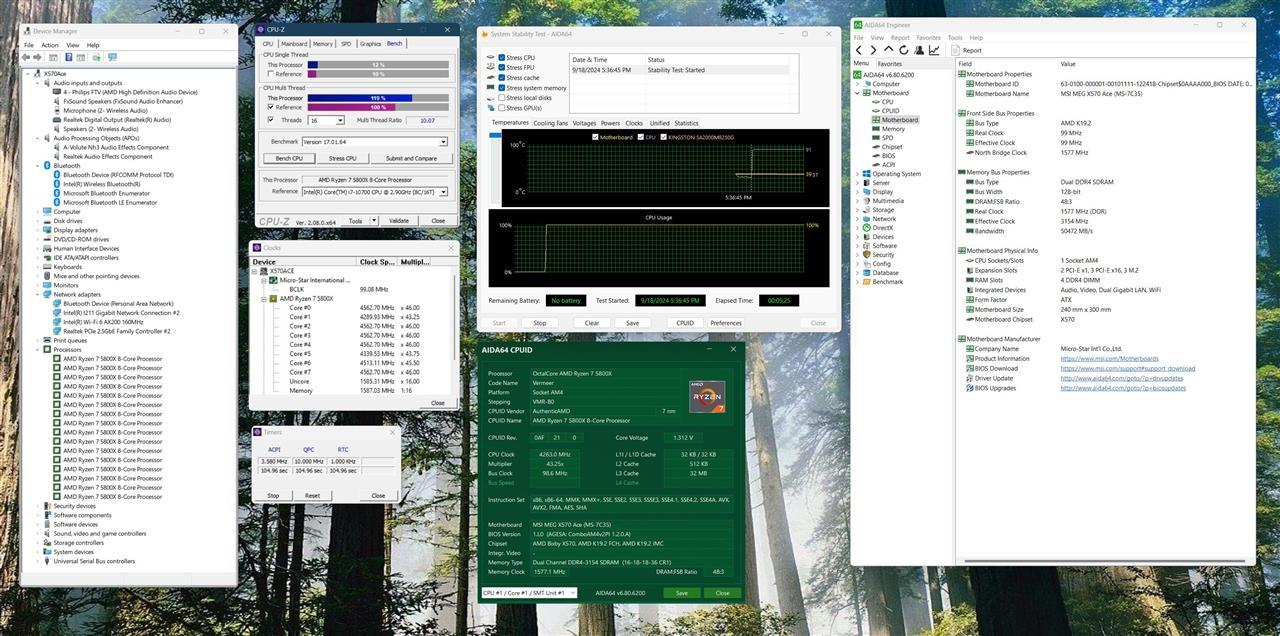Click DirectX icon in AIDA64 tree
Screen dimensions: 1280x636
pyautogui.click(x=867, y=228)
